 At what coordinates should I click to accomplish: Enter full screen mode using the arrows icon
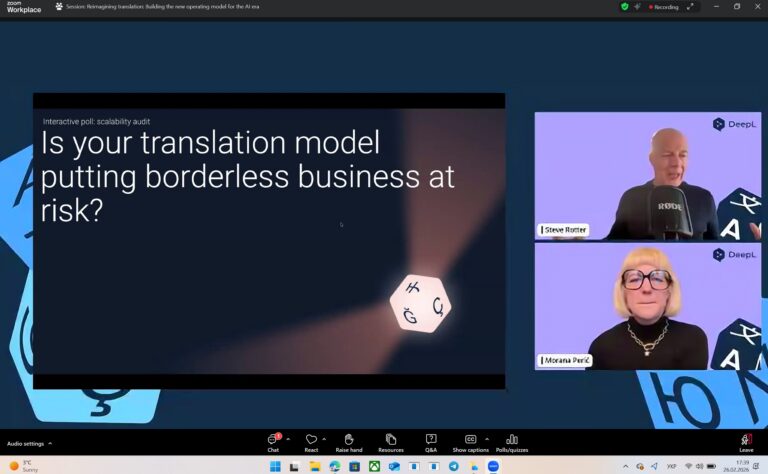click(x=690, y=6)
